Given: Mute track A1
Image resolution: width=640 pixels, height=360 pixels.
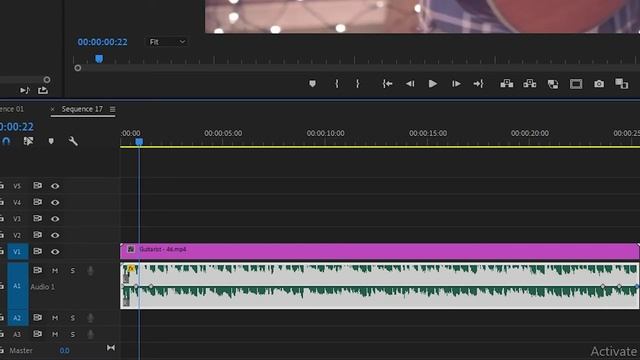Looking at the screenshot, I should pos(55,271).
